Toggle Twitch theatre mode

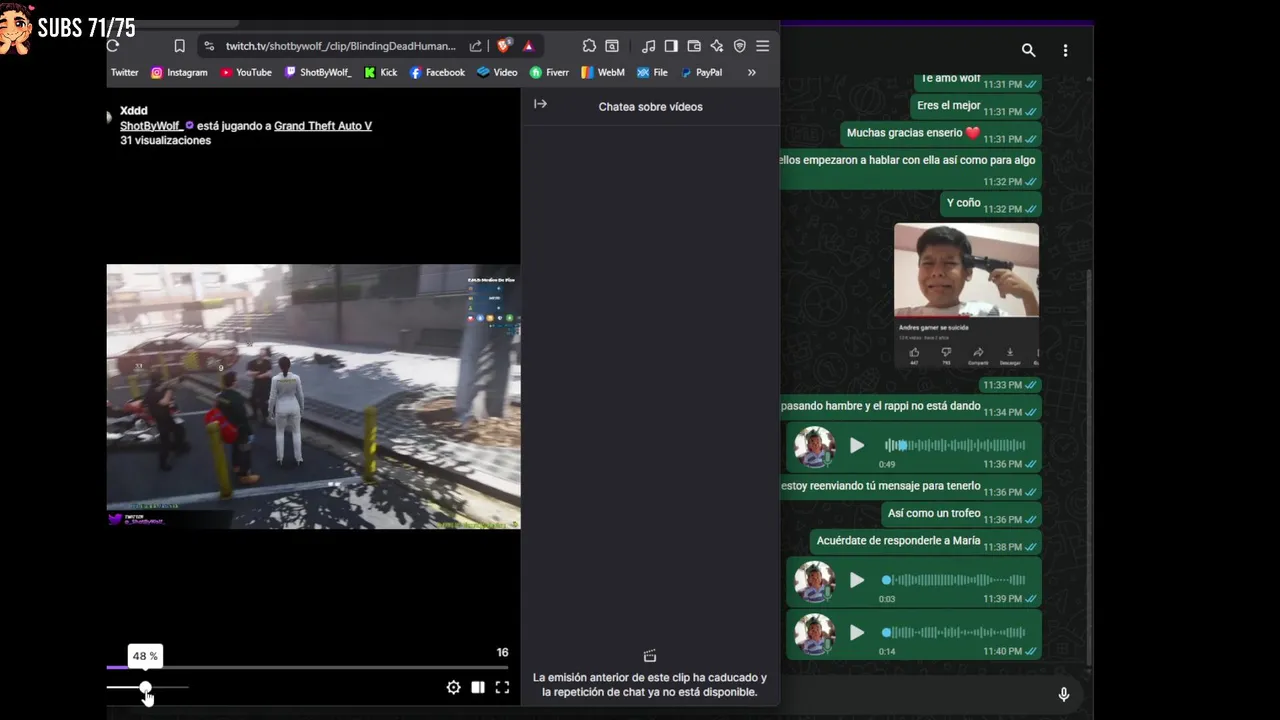click(478, 688)
